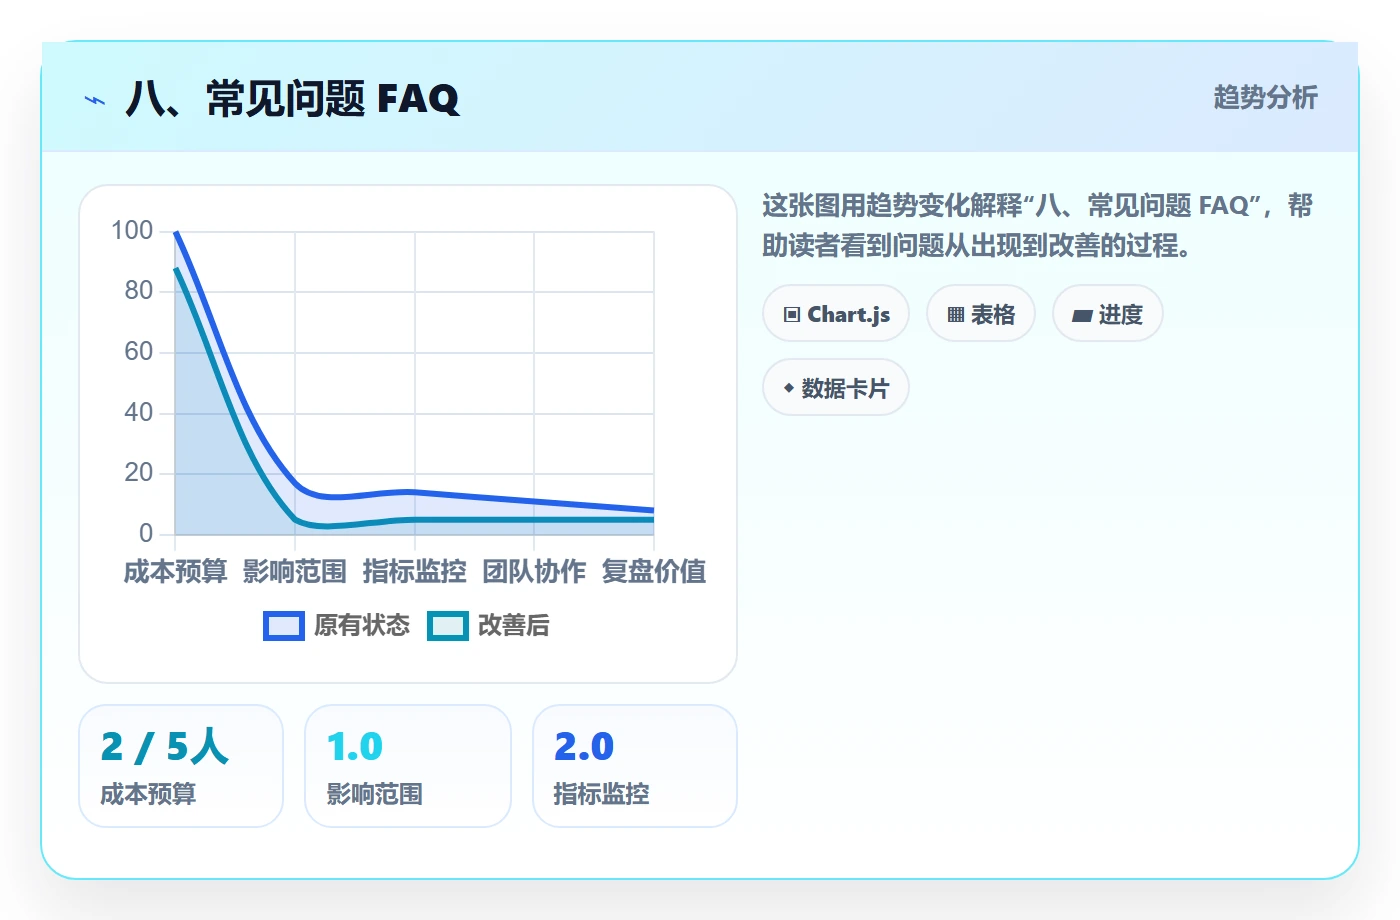Click the 表格 tag text

point(993,315)
